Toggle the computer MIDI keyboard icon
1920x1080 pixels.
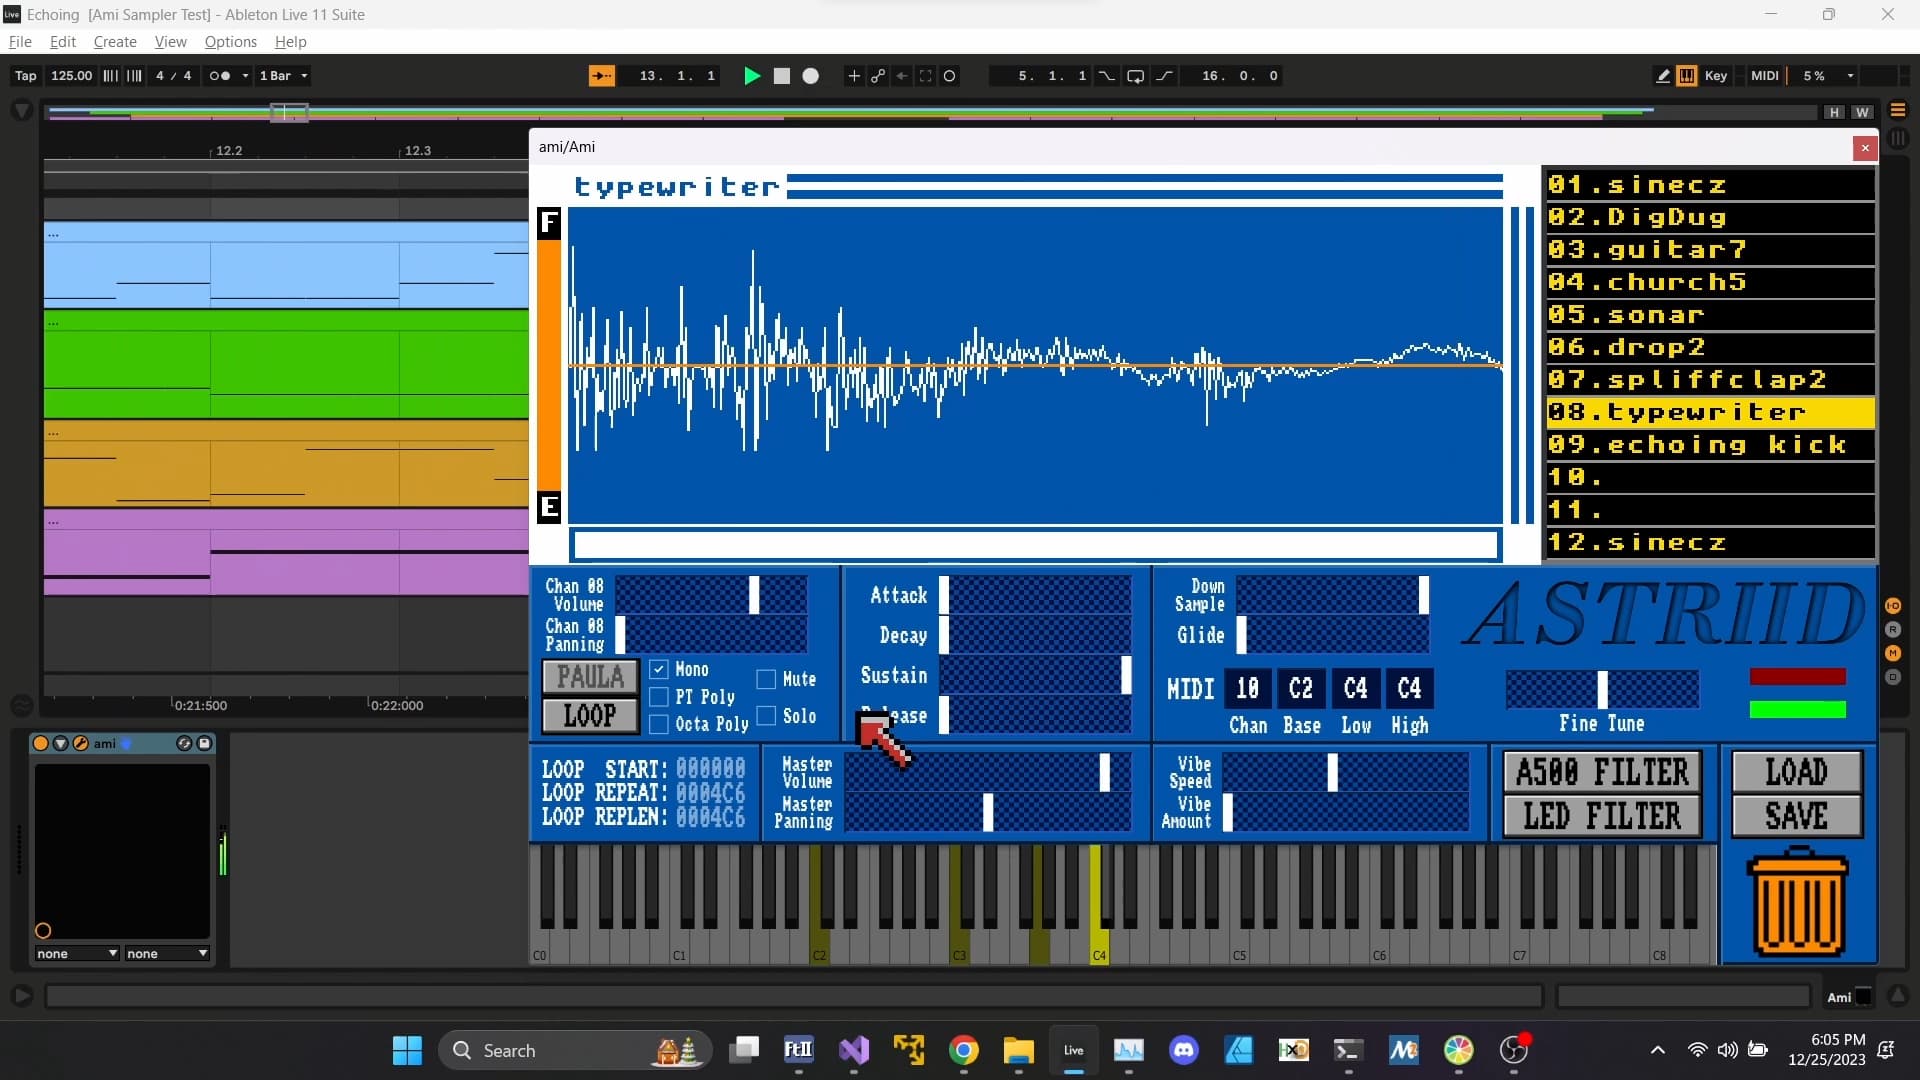1687,76
